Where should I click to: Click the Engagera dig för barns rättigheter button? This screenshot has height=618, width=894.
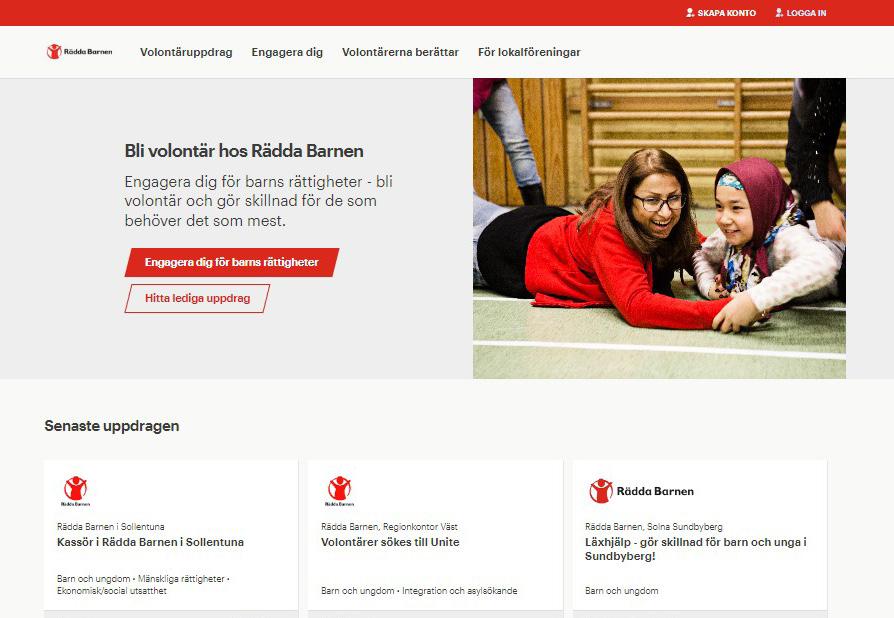pyautogui.click(x=232, y=262)
